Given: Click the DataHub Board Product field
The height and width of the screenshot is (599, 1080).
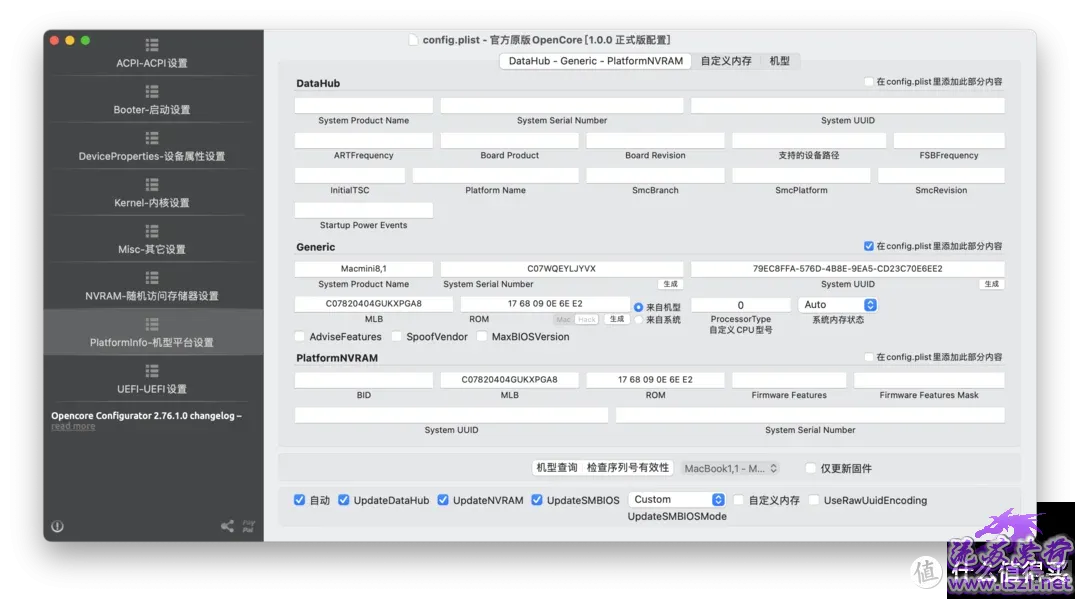Looking at the screenshot, I should pos(510,140).
